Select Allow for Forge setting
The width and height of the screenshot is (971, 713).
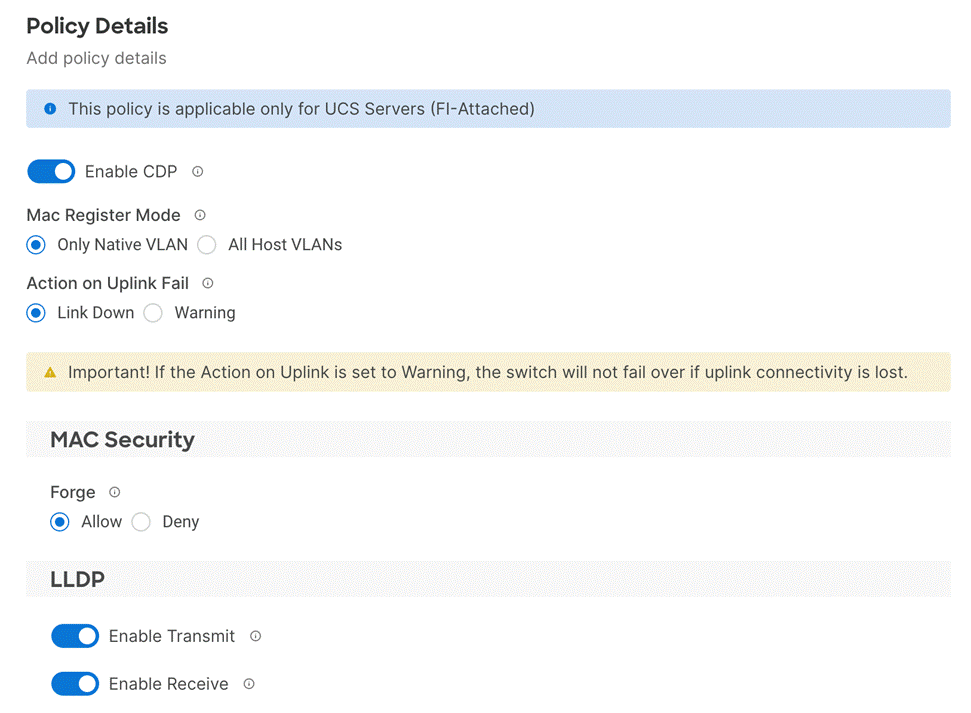[x=60, y=522]
